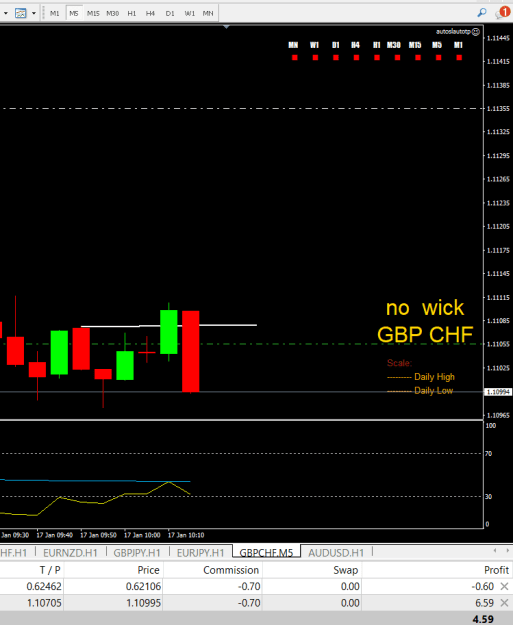
Task: Switch to the EURNZD.H1 chart tab
Action: coord(70,553)
